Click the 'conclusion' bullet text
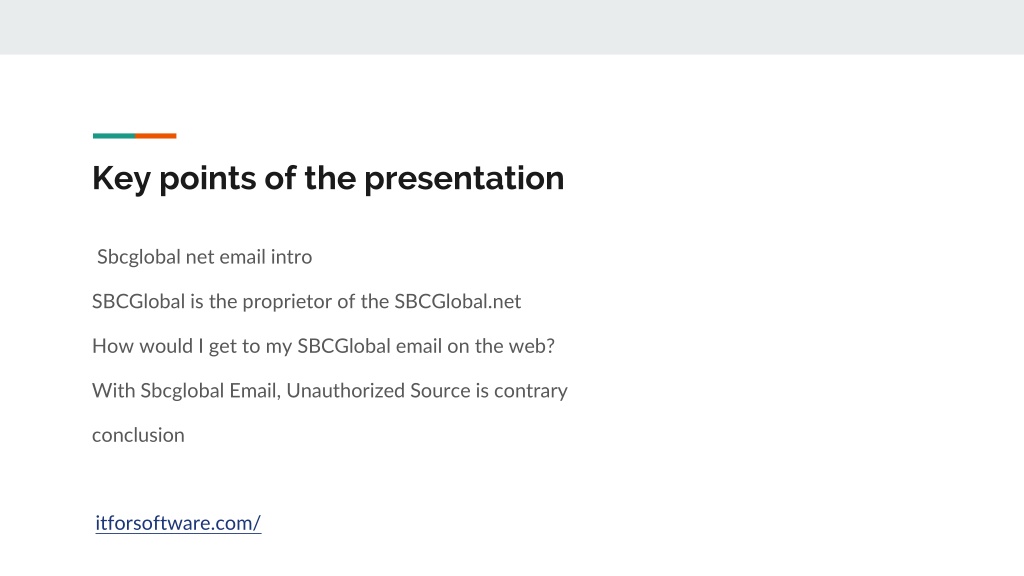Viewport: 1024px width, 576px height. [x=138, y=435]
